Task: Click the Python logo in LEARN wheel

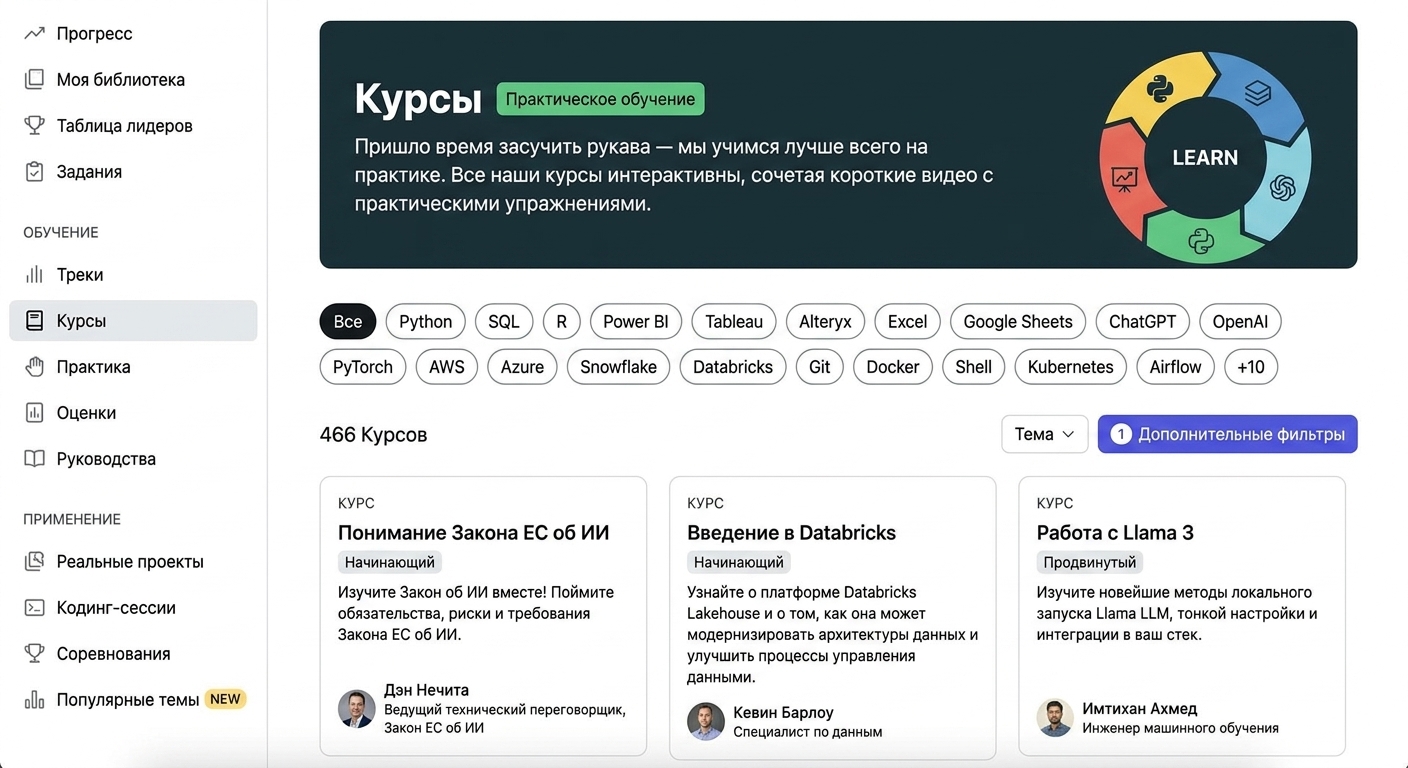Action: click(x=1158, y=89)
